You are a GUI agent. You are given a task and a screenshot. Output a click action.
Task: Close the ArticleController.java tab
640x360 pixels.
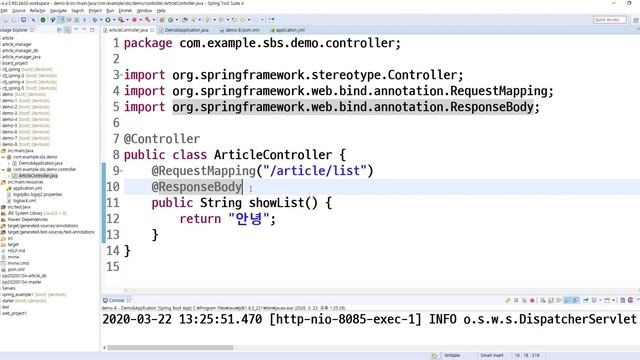[152, 30]
